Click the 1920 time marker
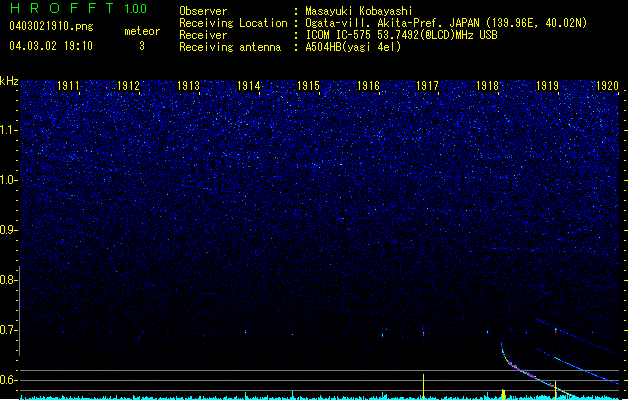 (x=607, y=86)
